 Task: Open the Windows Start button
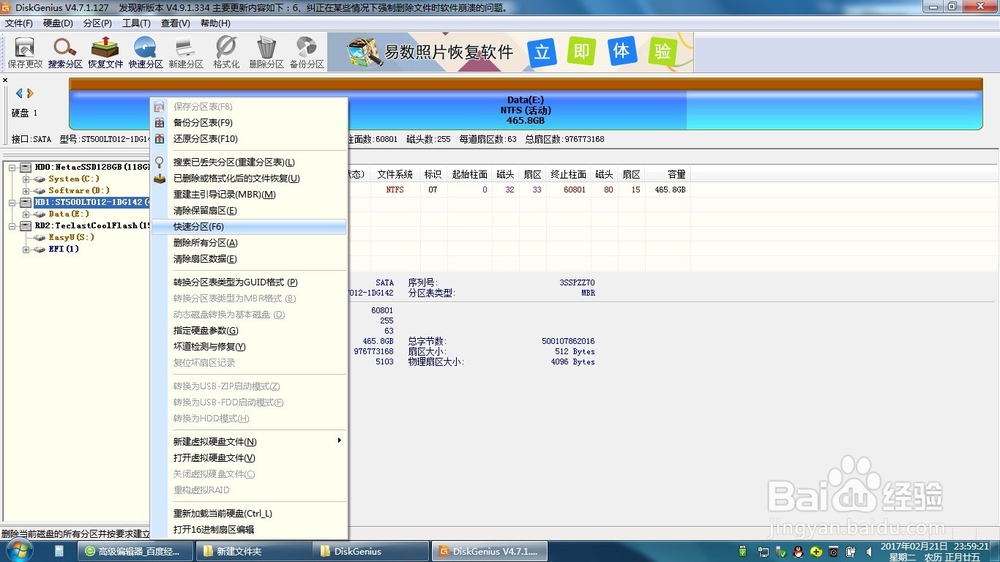[x=17, y=551]
